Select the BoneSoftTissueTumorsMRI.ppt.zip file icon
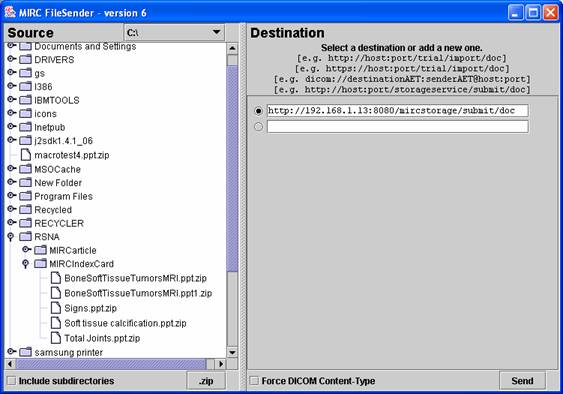The width and height of the screenshot is (563, 394). tap(56, 278)
